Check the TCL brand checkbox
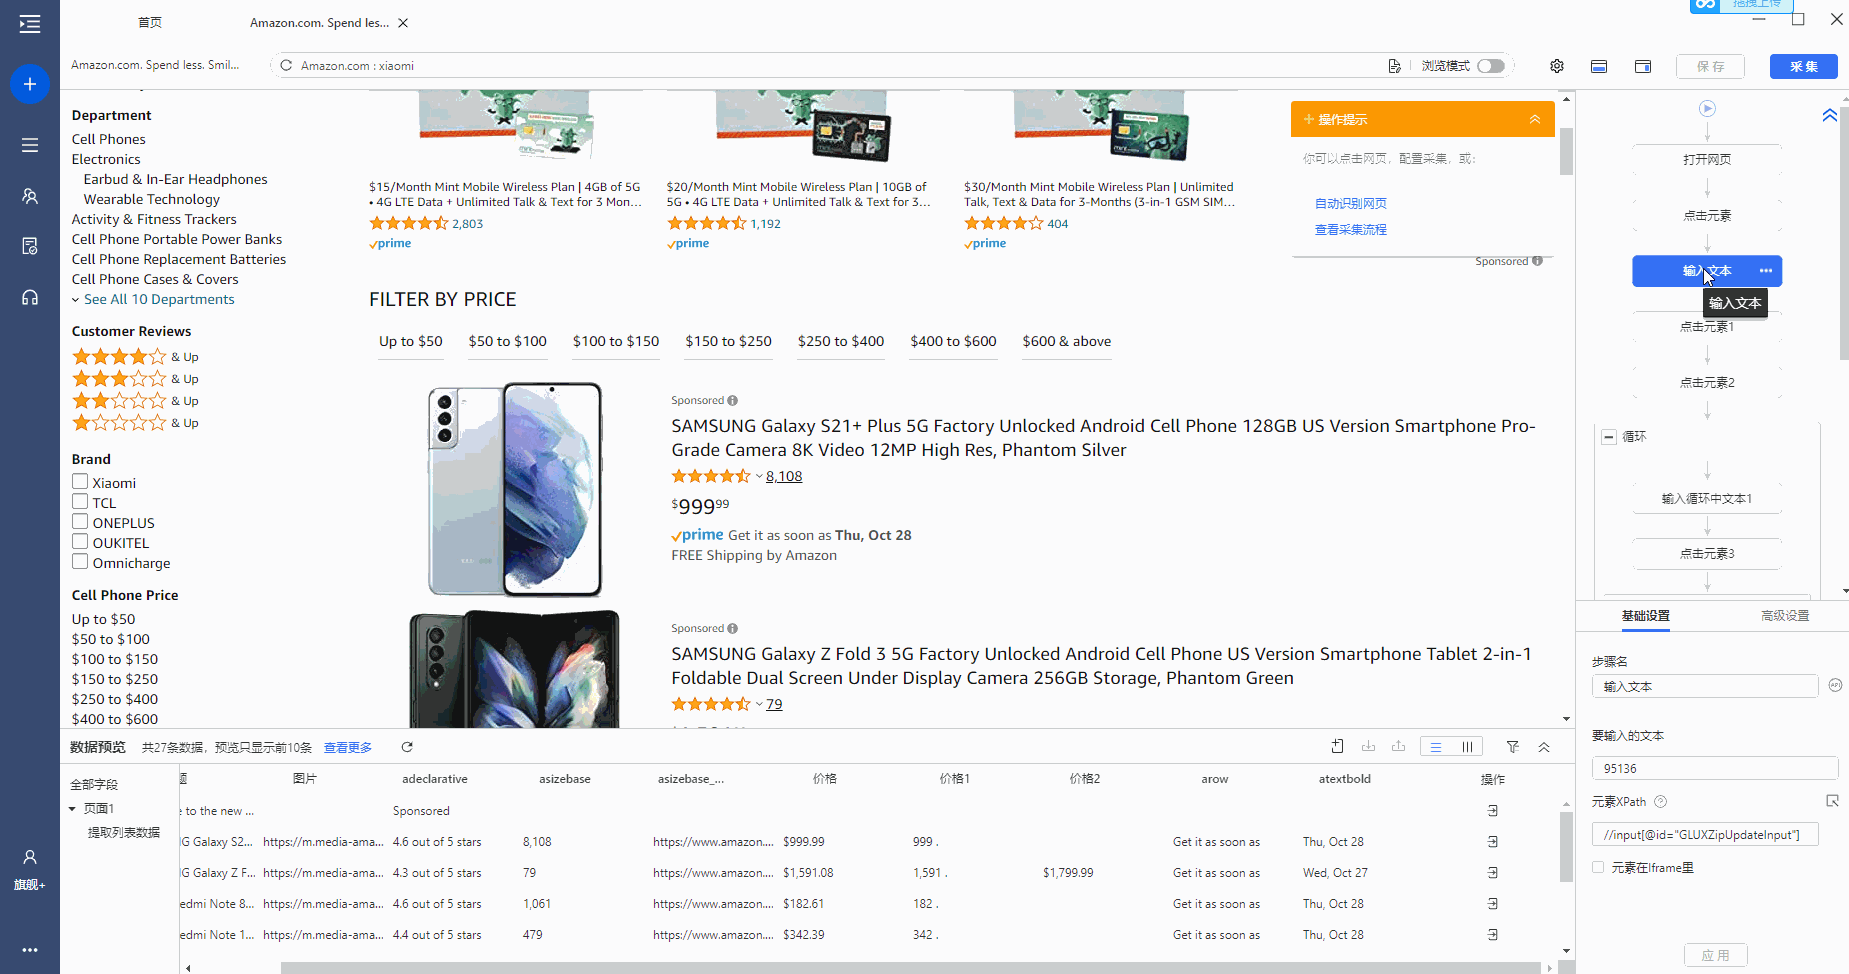1849x974 pixels. pos(80,502)
